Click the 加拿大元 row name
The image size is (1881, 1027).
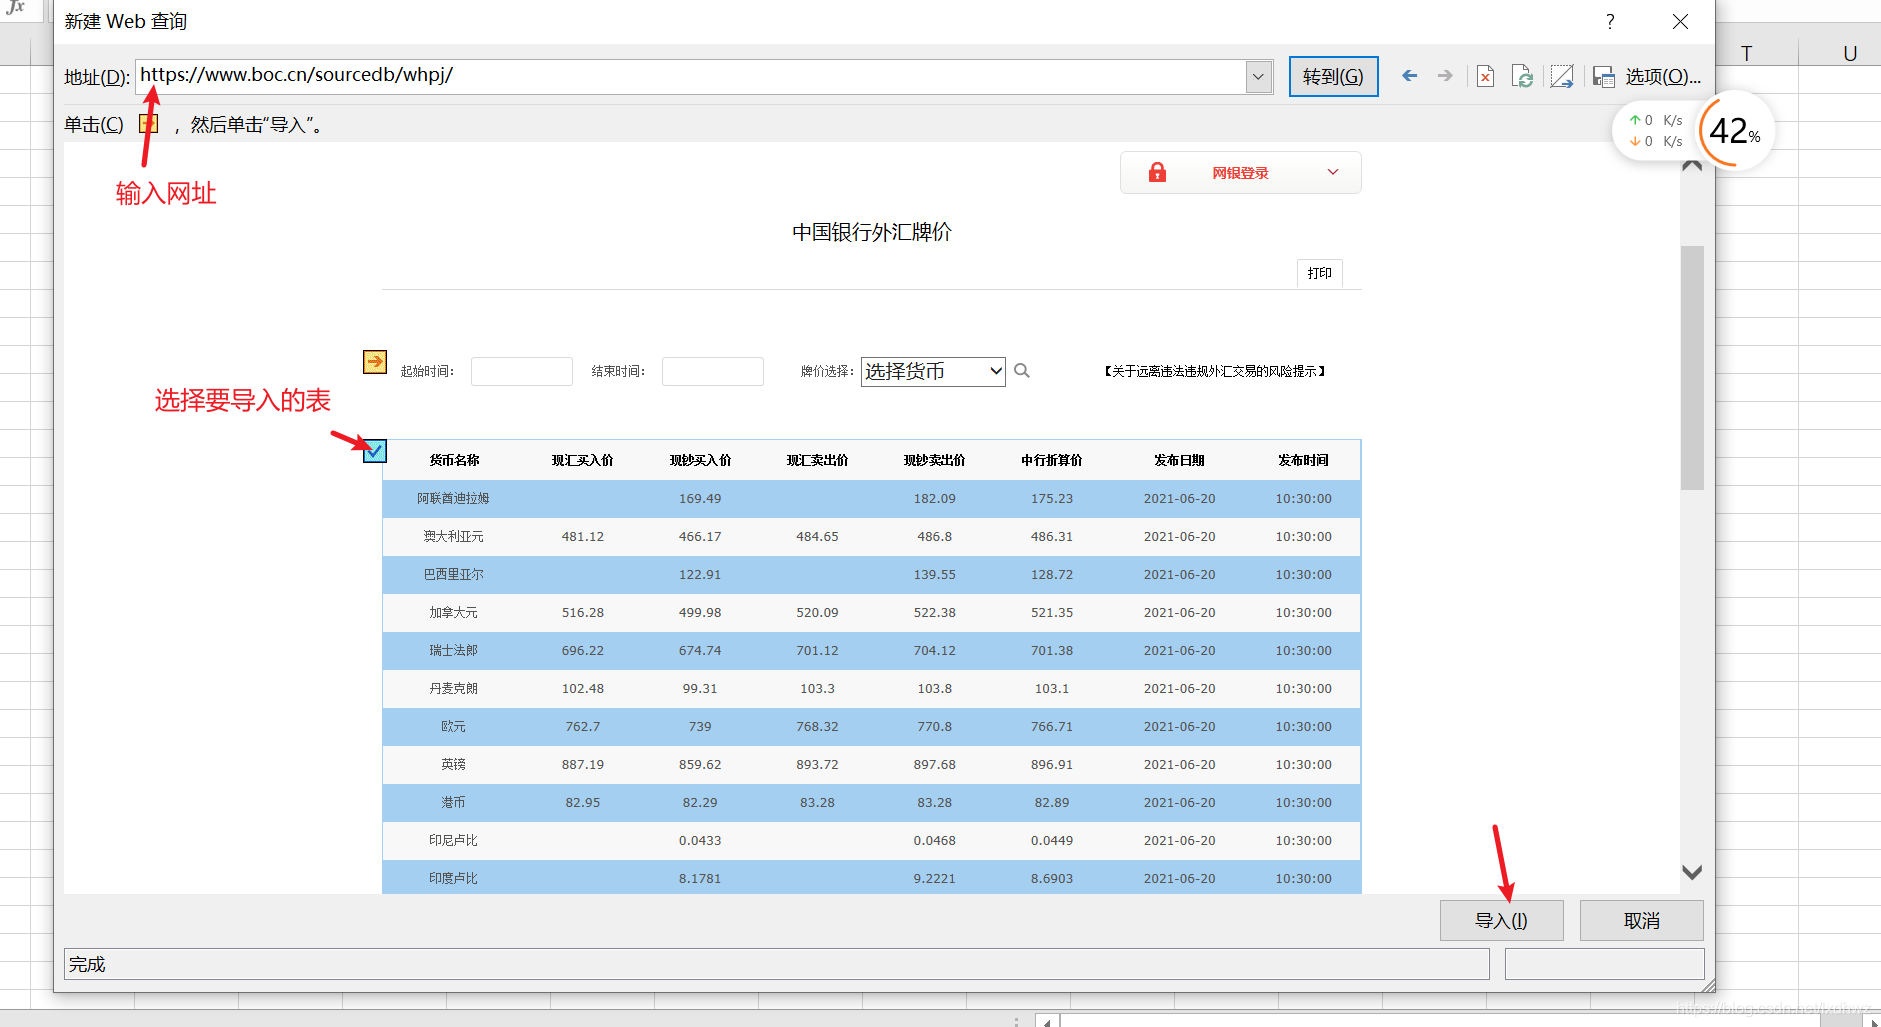click(x=453, y=612)
